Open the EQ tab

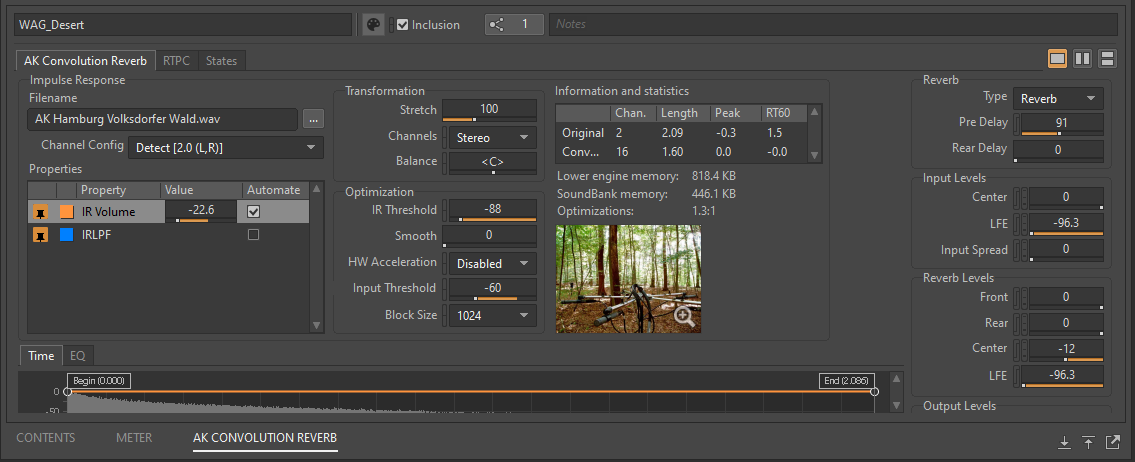(x=78, y=355)
